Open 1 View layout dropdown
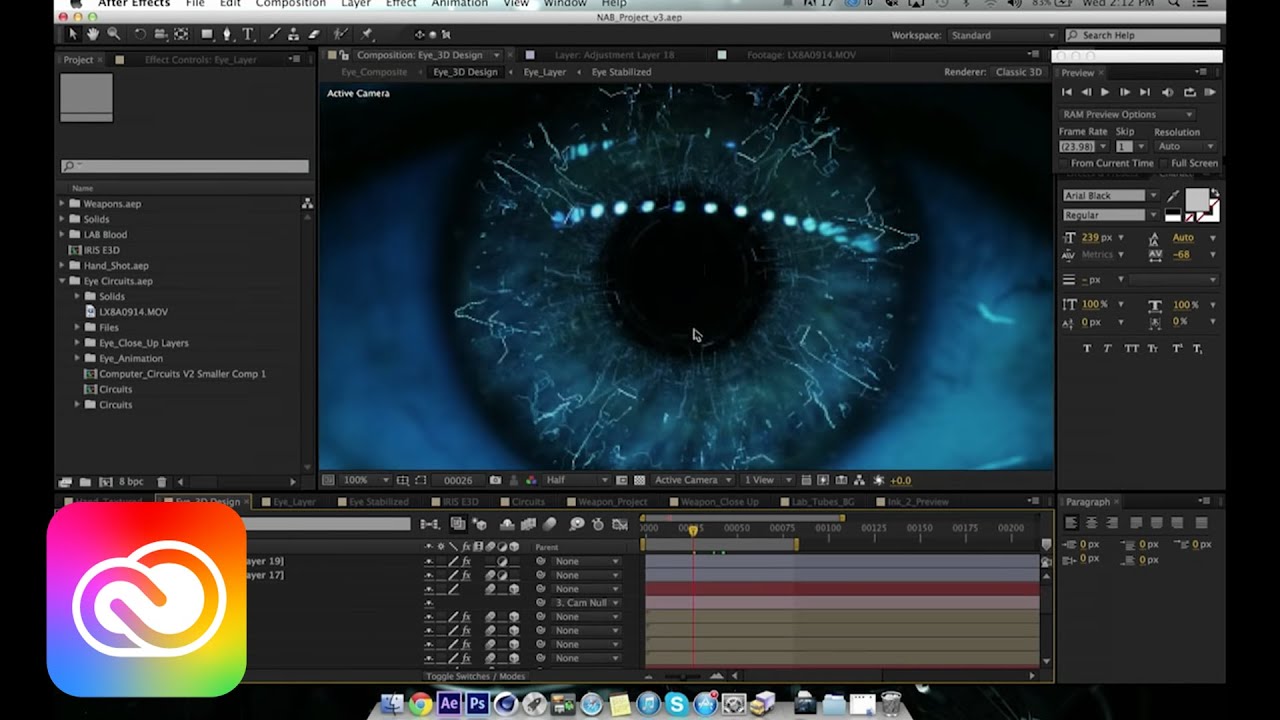The height and width of the screenshot is (720, 1280). tap(768, 480)
